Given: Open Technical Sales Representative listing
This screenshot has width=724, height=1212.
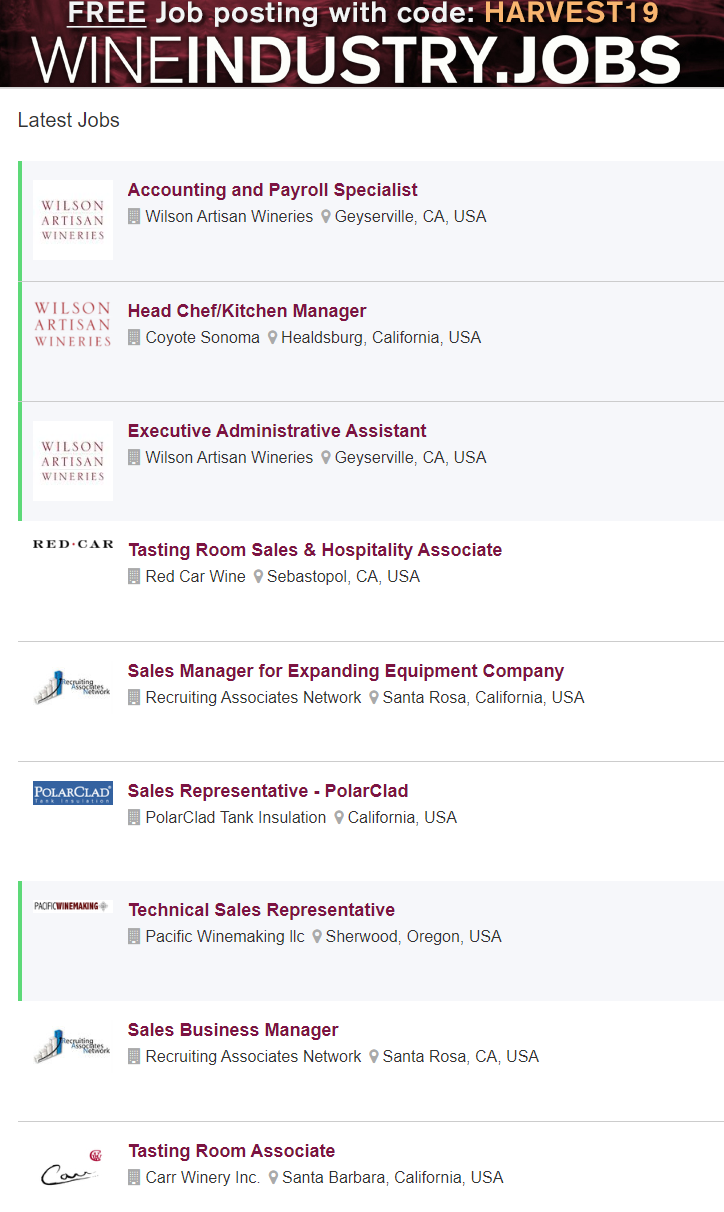Looking at the screenshot, I should pos(261,910).
